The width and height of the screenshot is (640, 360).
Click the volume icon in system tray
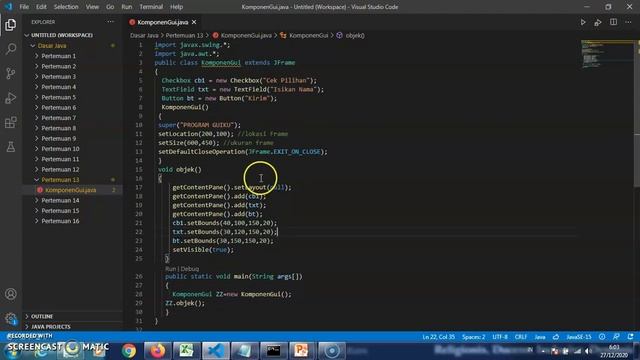tap(588, 351)
